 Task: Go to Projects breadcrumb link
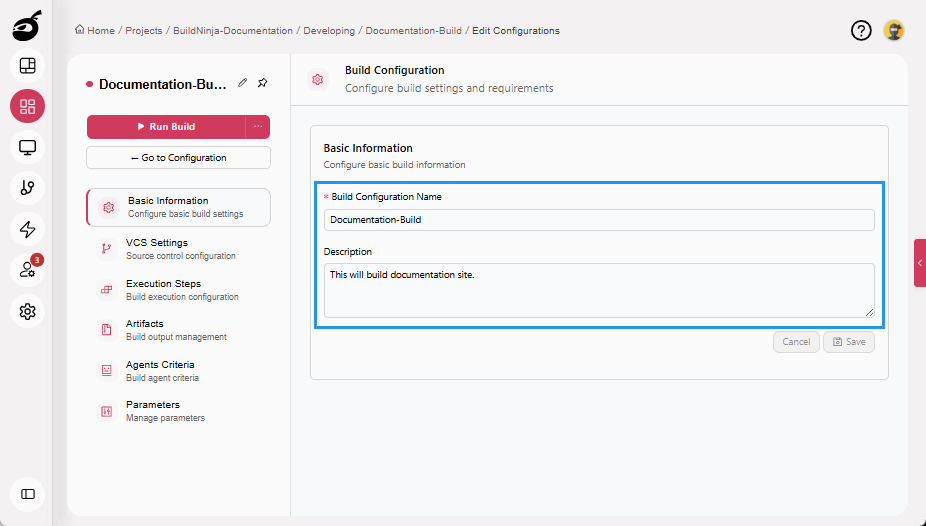pyautogui.click(x=144, y=31)
